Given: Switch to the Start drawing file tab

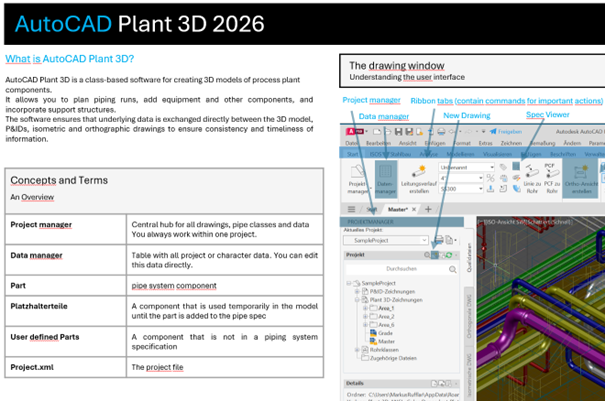Looking at the screenshot, I should click(x=371, y=209).
